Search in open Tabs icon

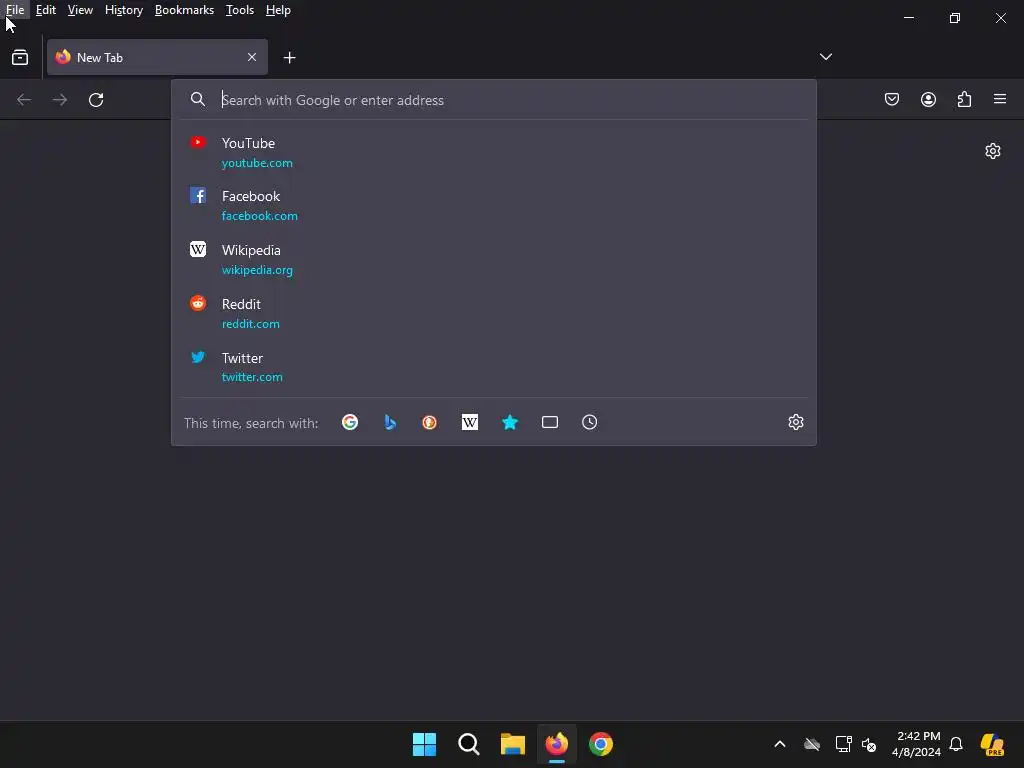coord(550,423)
